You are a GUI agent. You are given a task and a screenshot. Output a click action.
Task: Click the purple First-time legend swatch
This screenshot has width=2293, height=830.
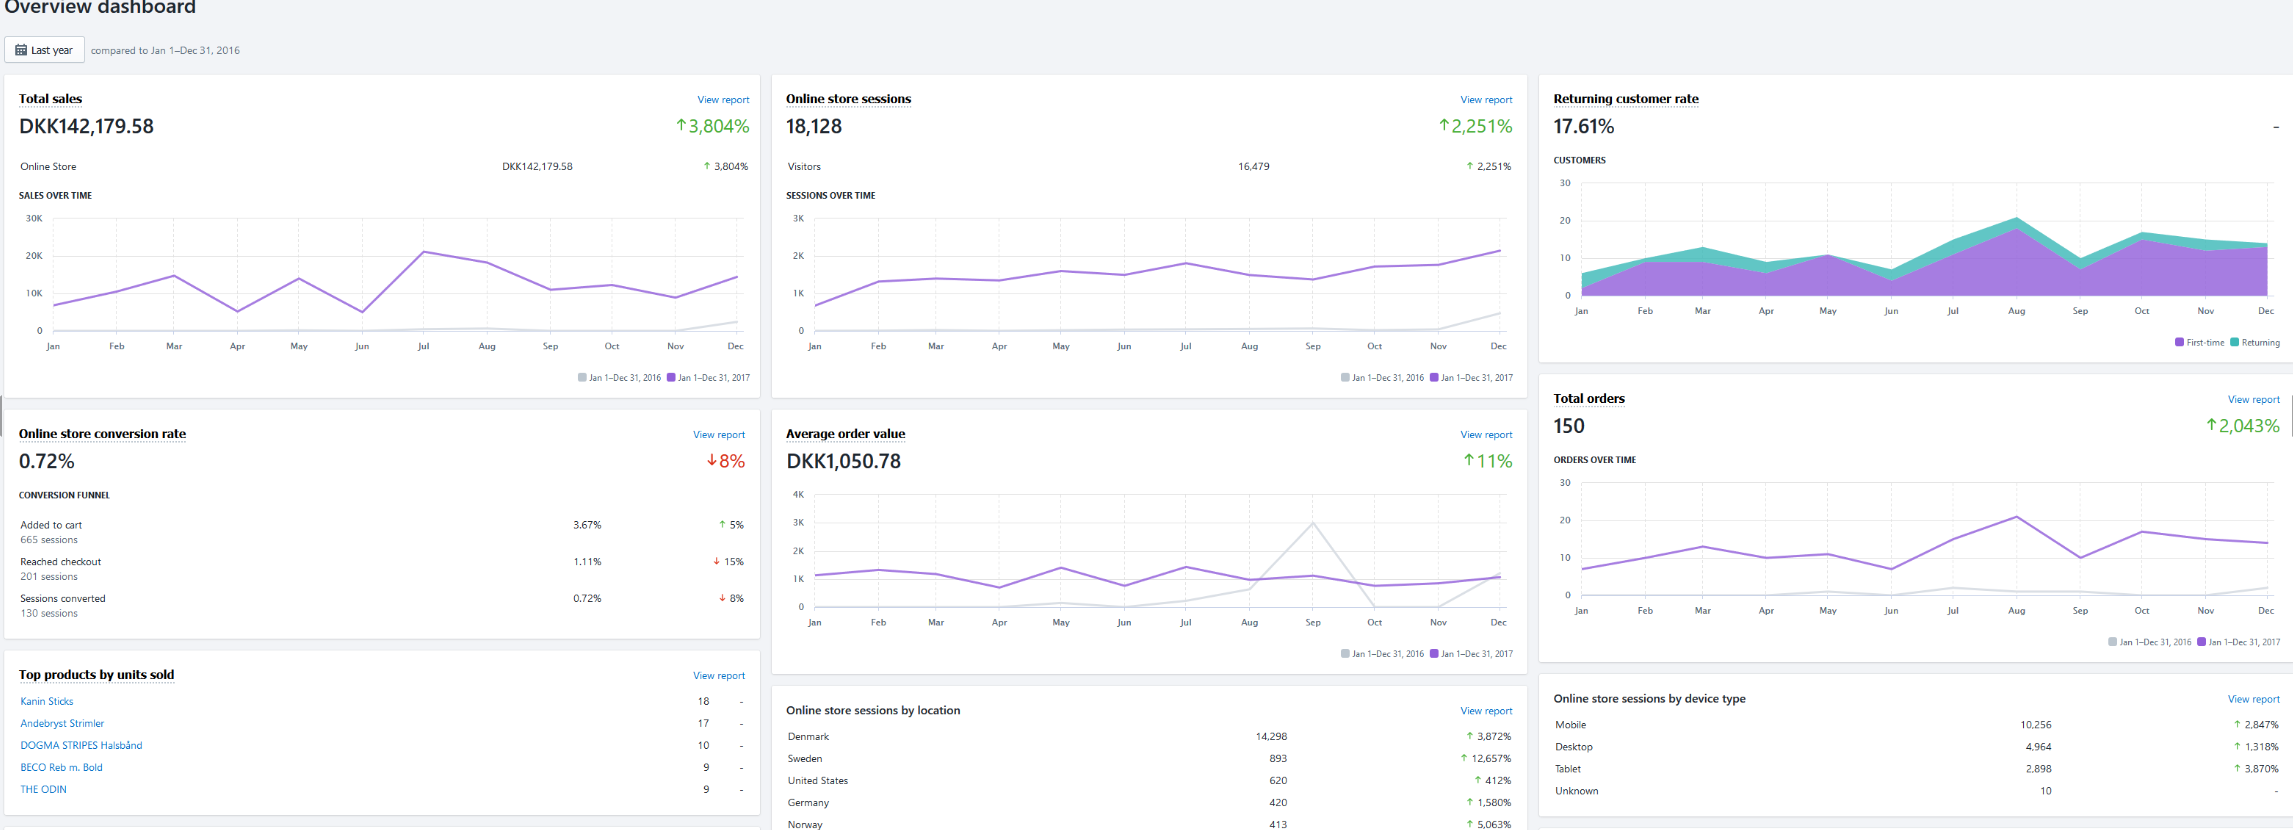pyautogui.click(x=2179, y=343)
